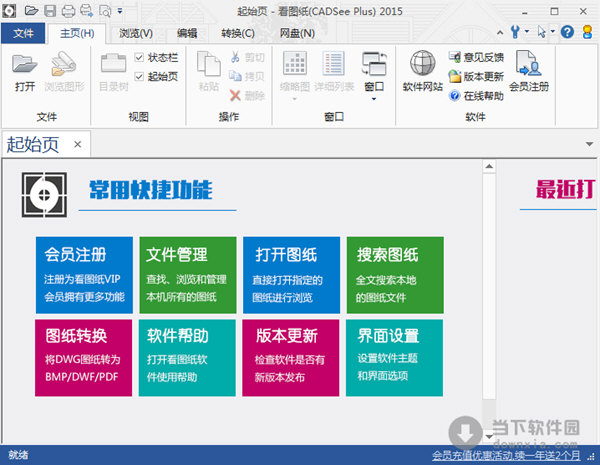Viewport: 600px width, 465px height.
Task: Close the 起始页 document tab
Action: pos(78,145)
